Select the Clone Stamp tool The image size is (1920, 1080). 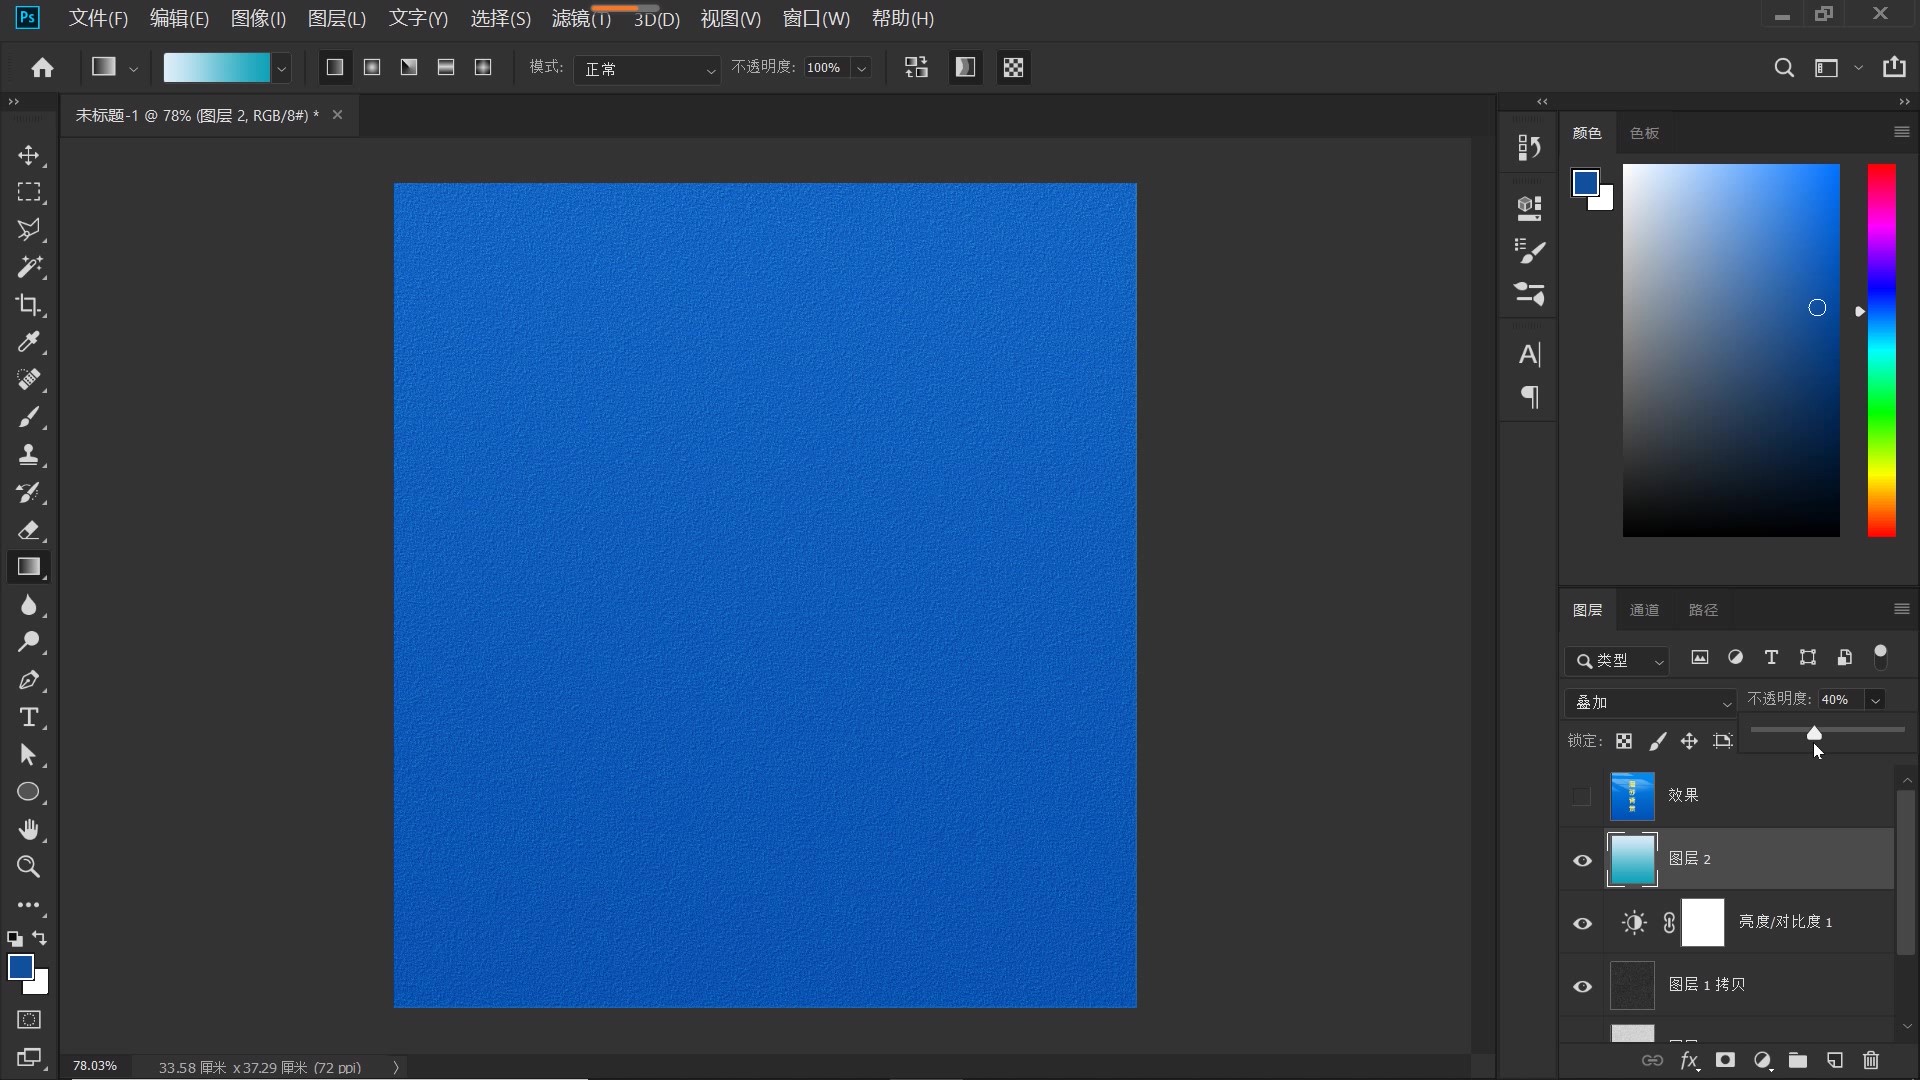click(28, 455)
